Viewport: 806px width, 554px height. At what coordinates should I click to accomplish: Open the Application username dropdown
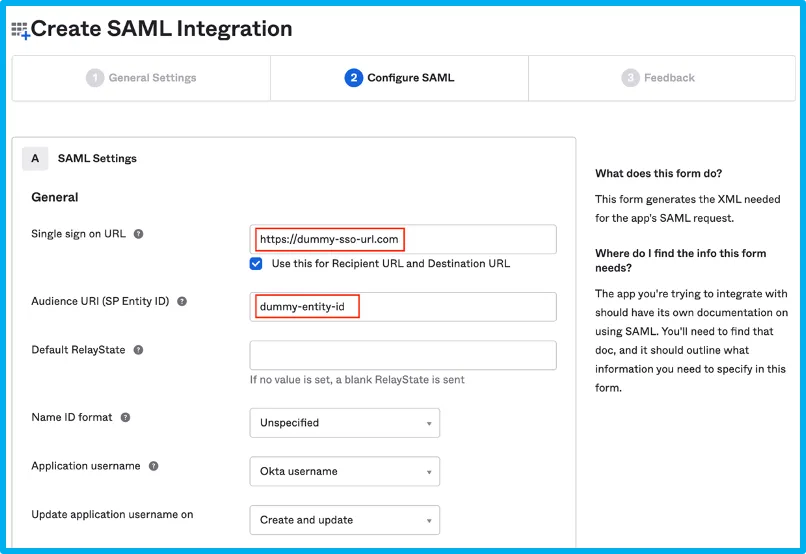pyautogui.click(x=344, y=471)
